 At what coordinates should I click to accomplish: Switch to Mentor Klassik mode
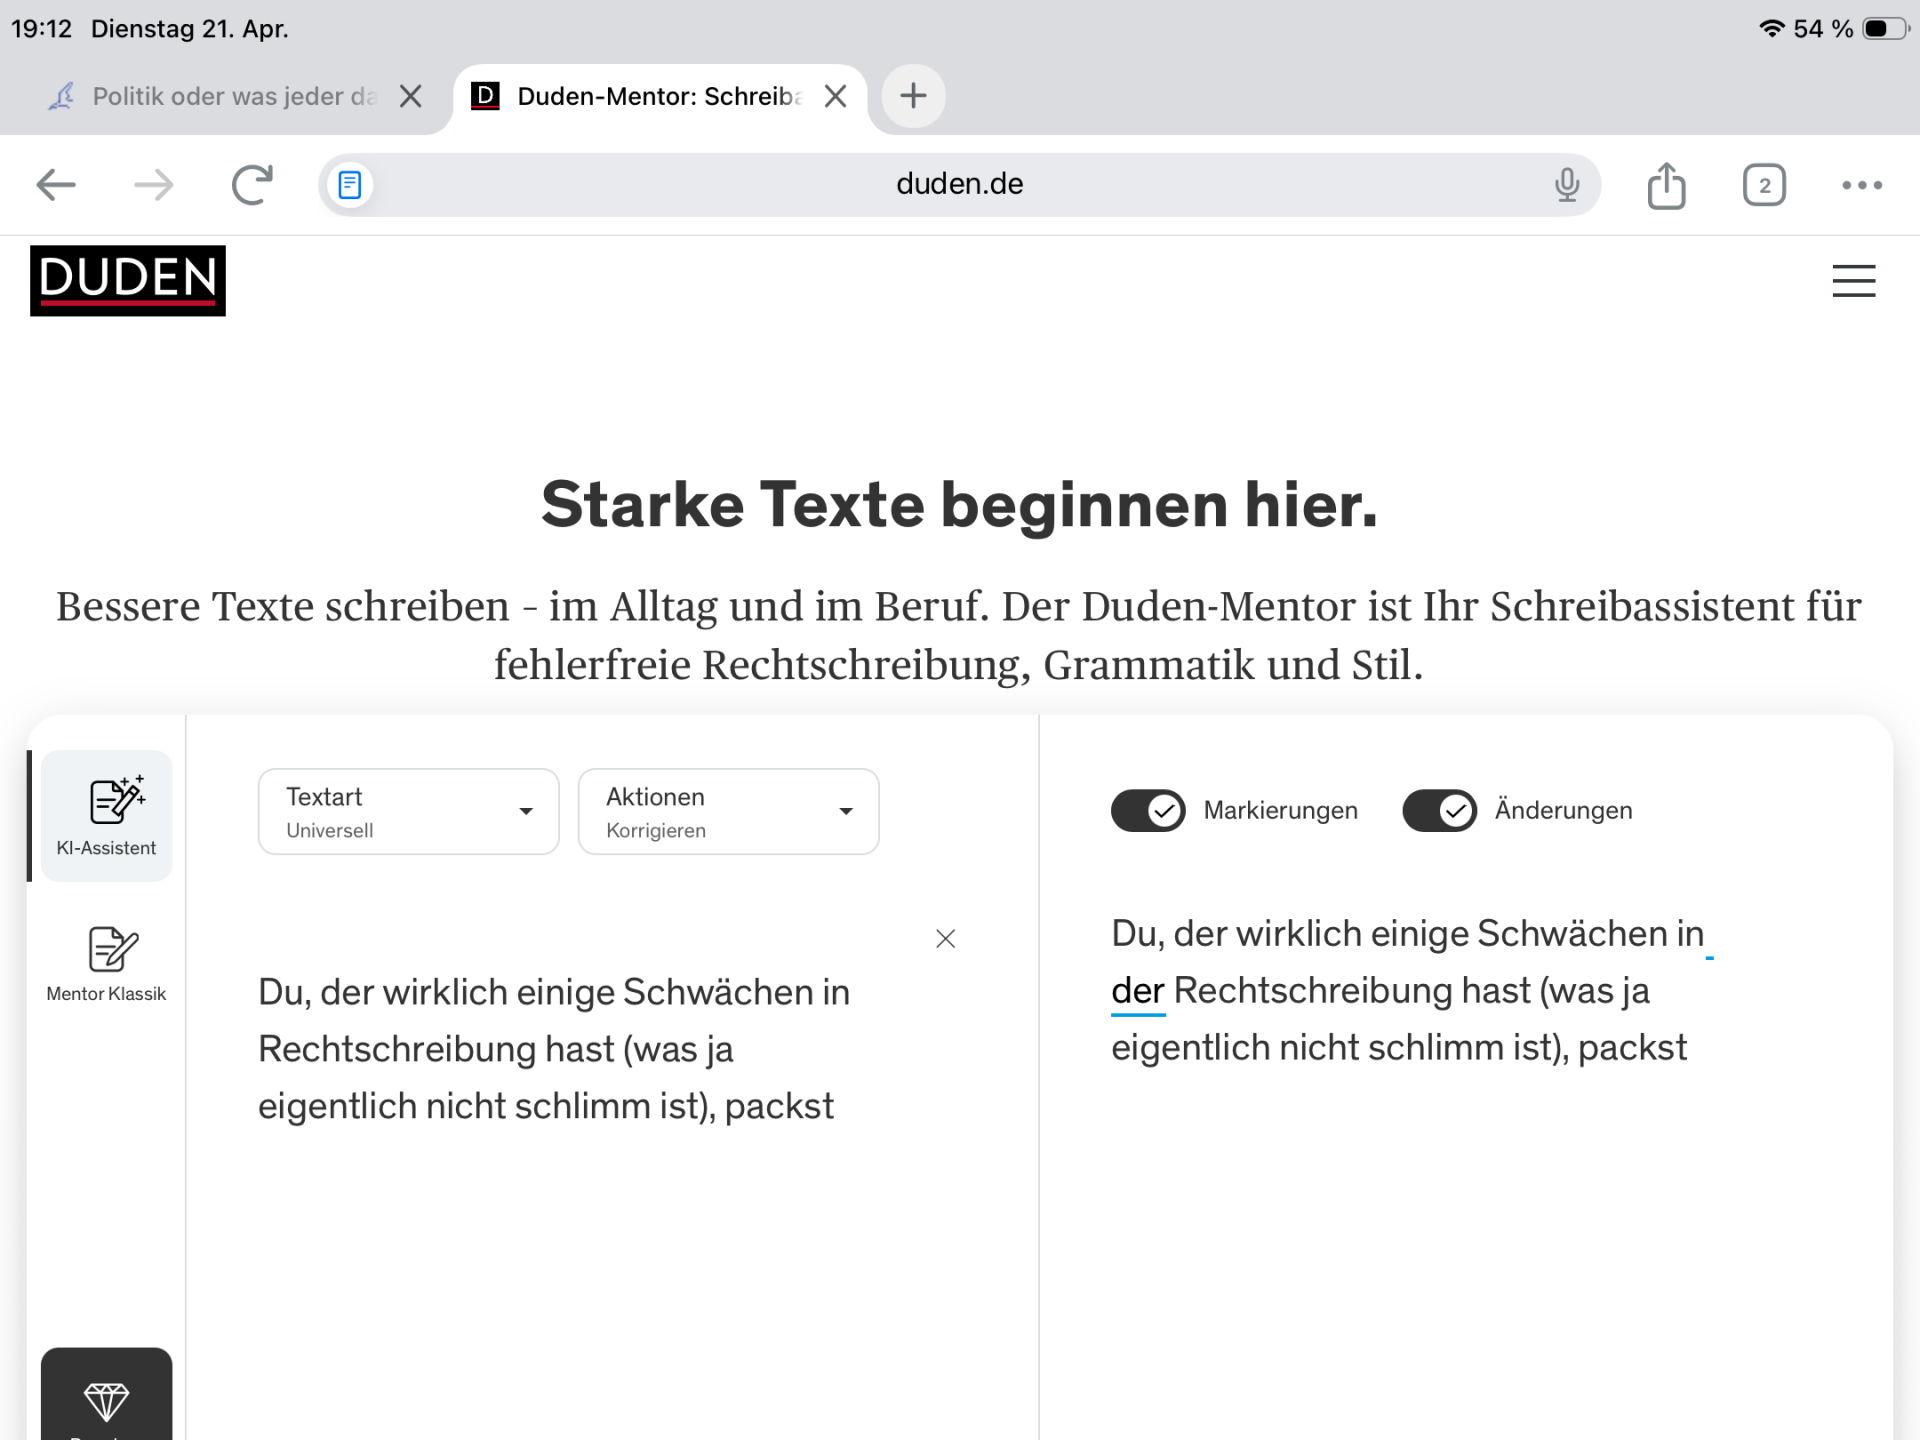click(106, 962)
